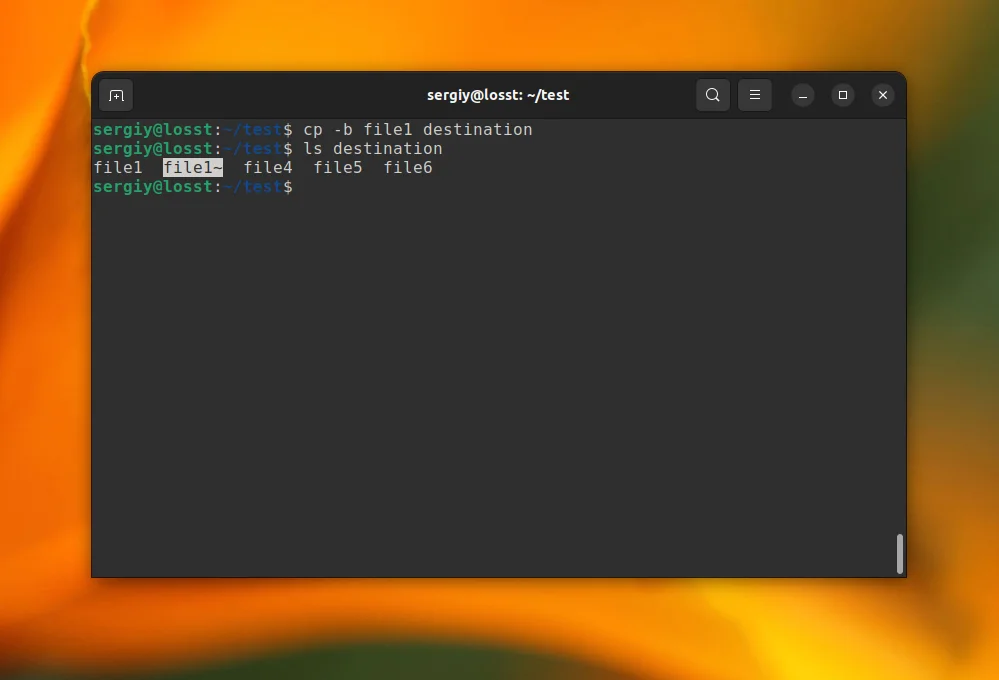This screenshot has height=680, width=999.
Task: Click the sergiy@losst window title
Action: [x=497, y=95]
